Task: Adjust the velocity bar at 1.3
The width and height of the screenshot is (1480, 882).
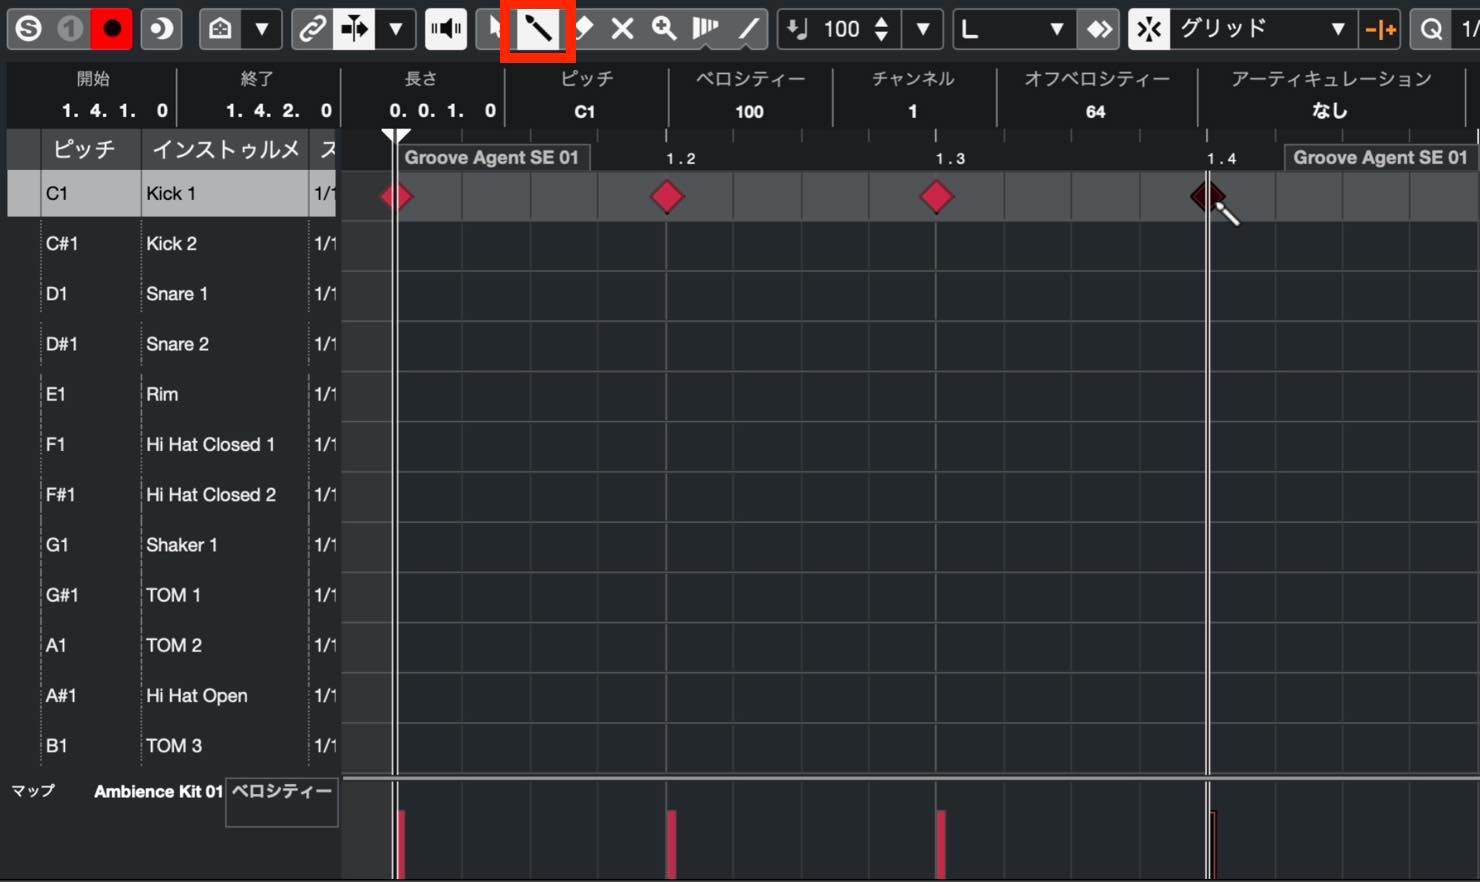Action: tap(940, 844)
